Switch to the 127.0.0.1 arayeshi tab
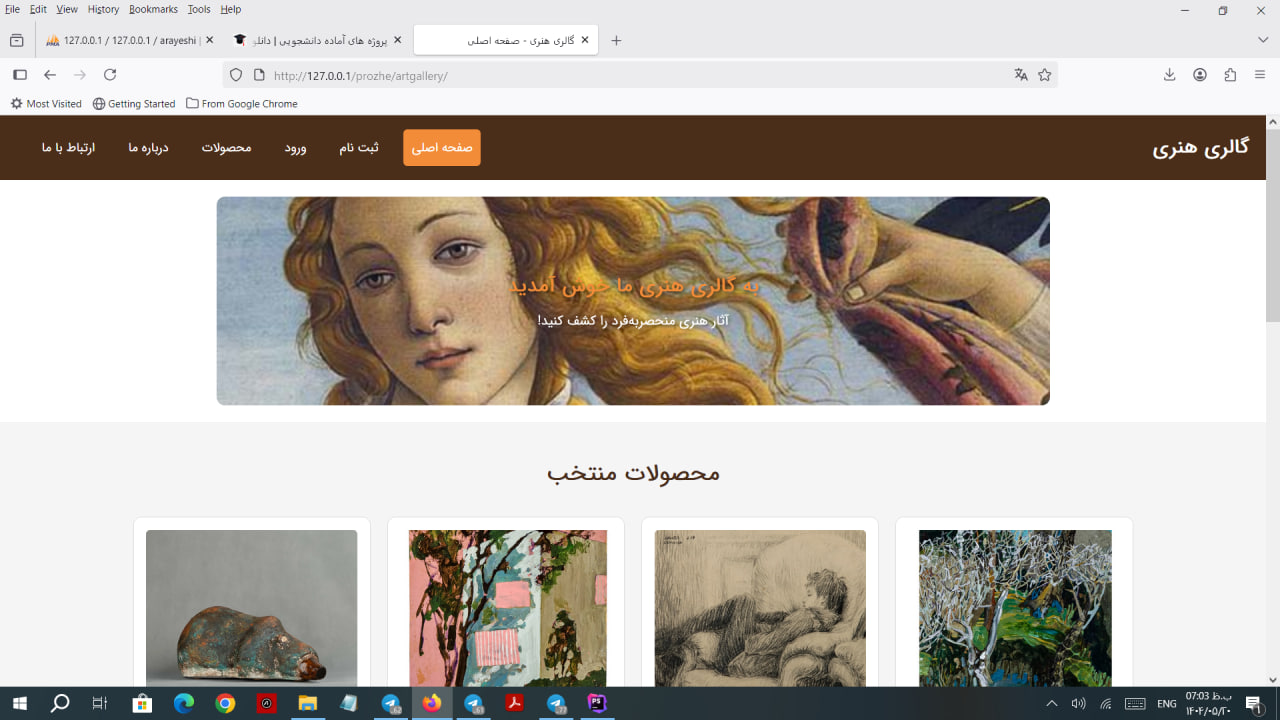The image size is (1280, 720). point(125,41)
